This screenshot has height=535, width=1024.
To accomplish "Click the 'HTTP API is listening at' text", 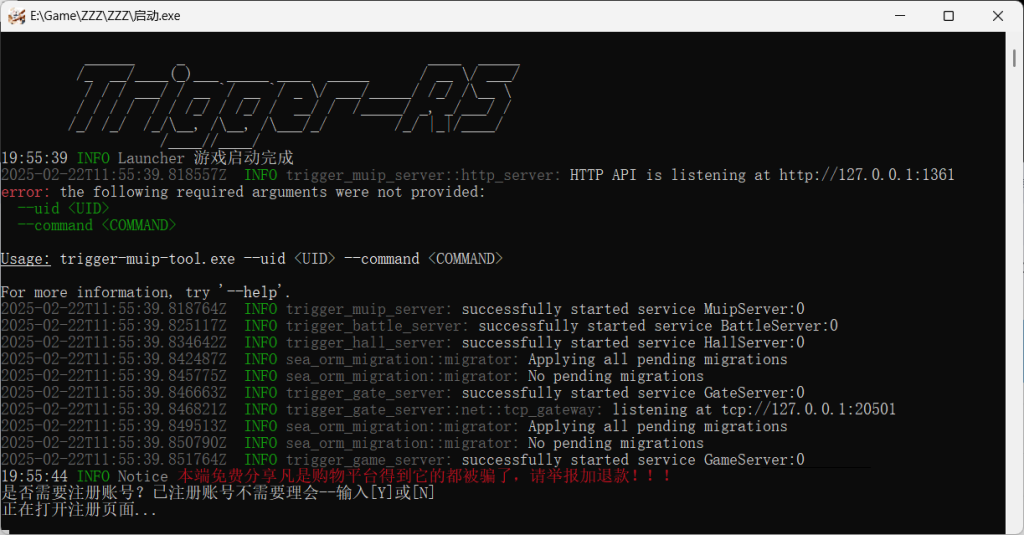I will click(670, 175).
